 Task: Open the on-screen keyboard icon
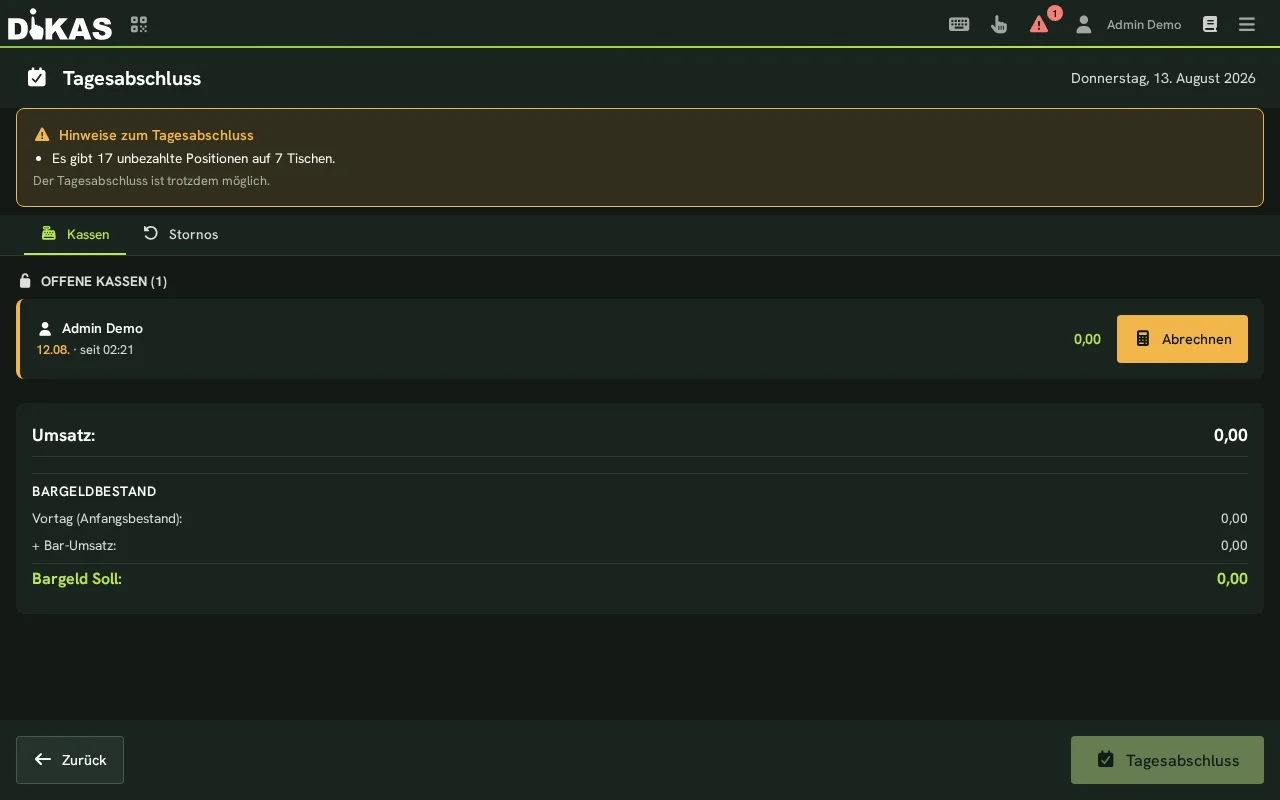[x=959, y=24]
